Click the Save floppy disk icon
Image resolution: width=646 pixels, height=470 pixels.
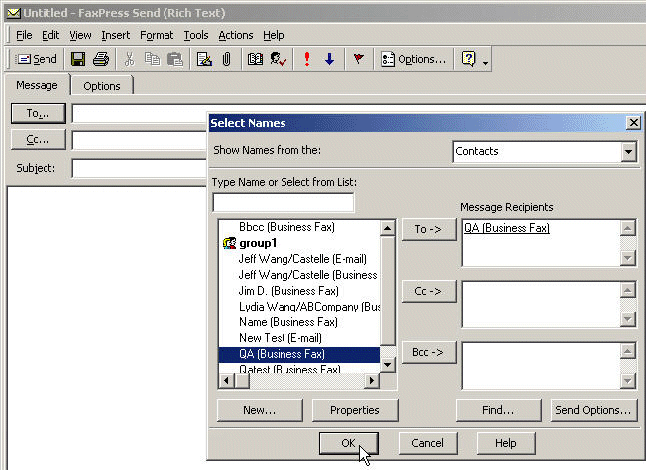coord(78,60)
